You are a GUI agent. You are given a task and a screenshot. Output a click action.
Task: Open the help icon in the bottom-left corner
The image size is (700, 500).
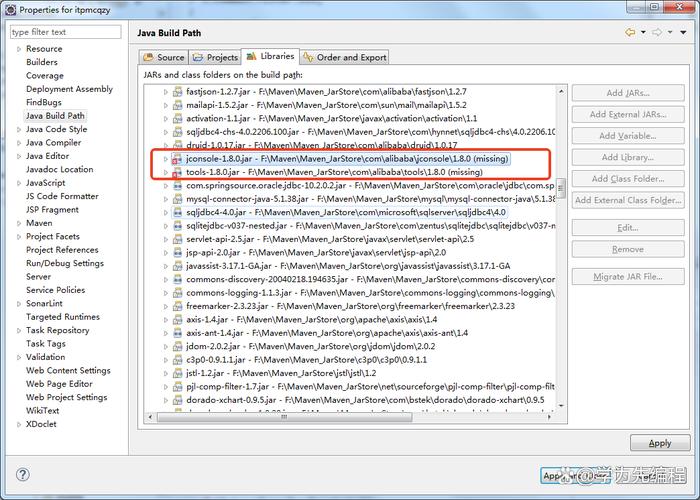pyautogui.click(x=22, y=474)
